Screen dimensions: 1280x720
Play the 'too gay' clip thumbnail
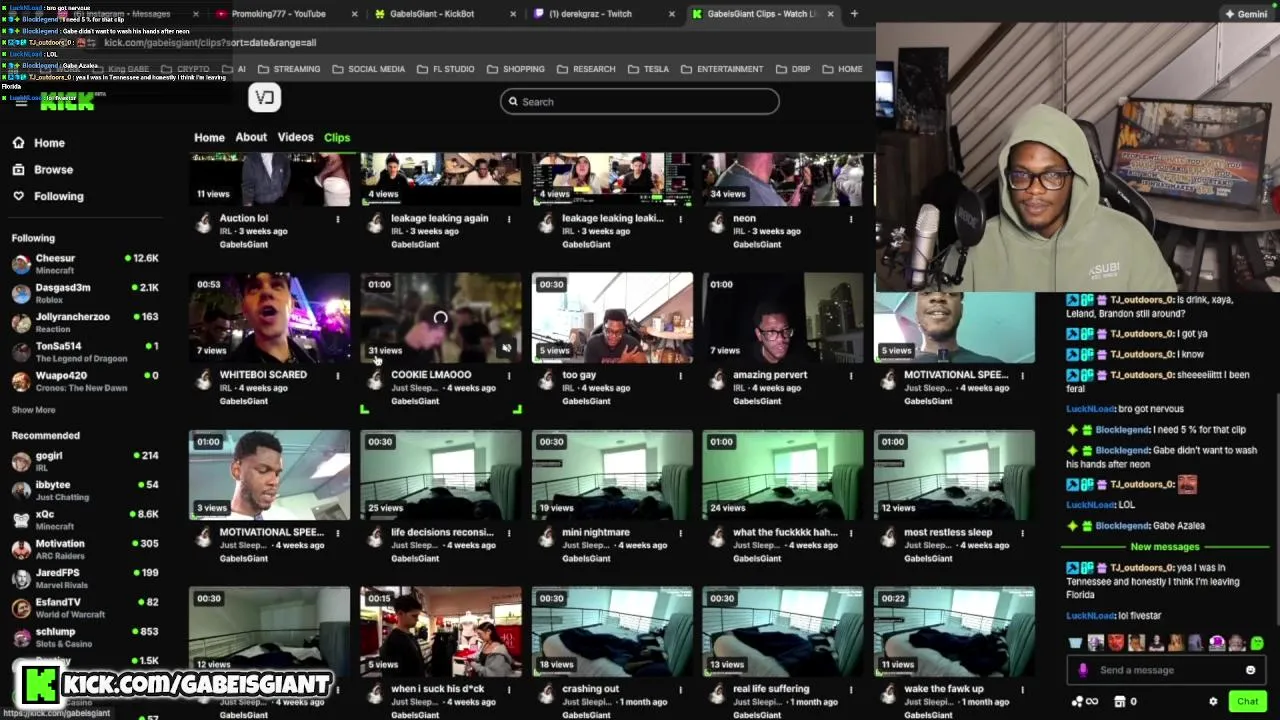tap(612, 317)
